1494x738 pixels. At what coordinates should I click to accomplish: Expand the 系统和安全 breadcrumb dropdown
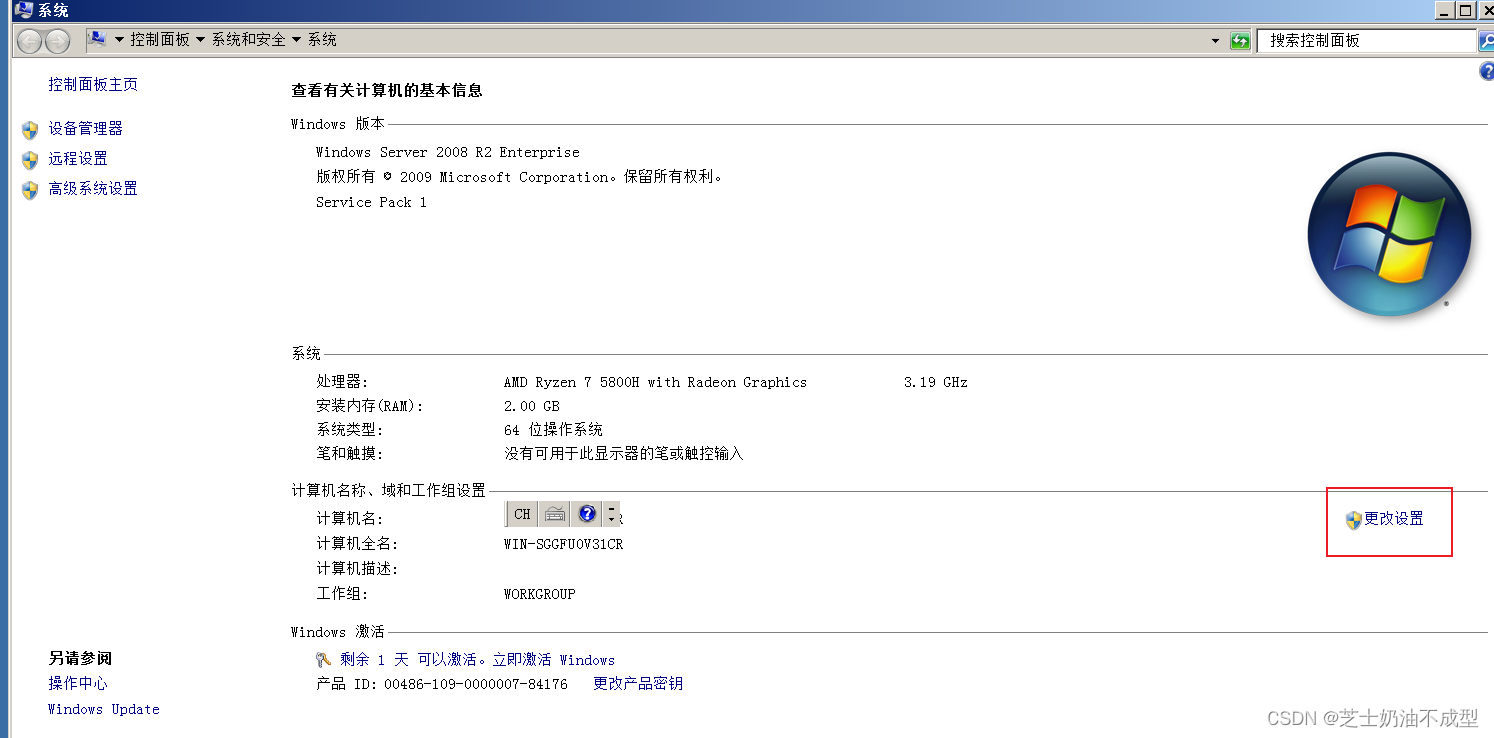tap(296, 41)
